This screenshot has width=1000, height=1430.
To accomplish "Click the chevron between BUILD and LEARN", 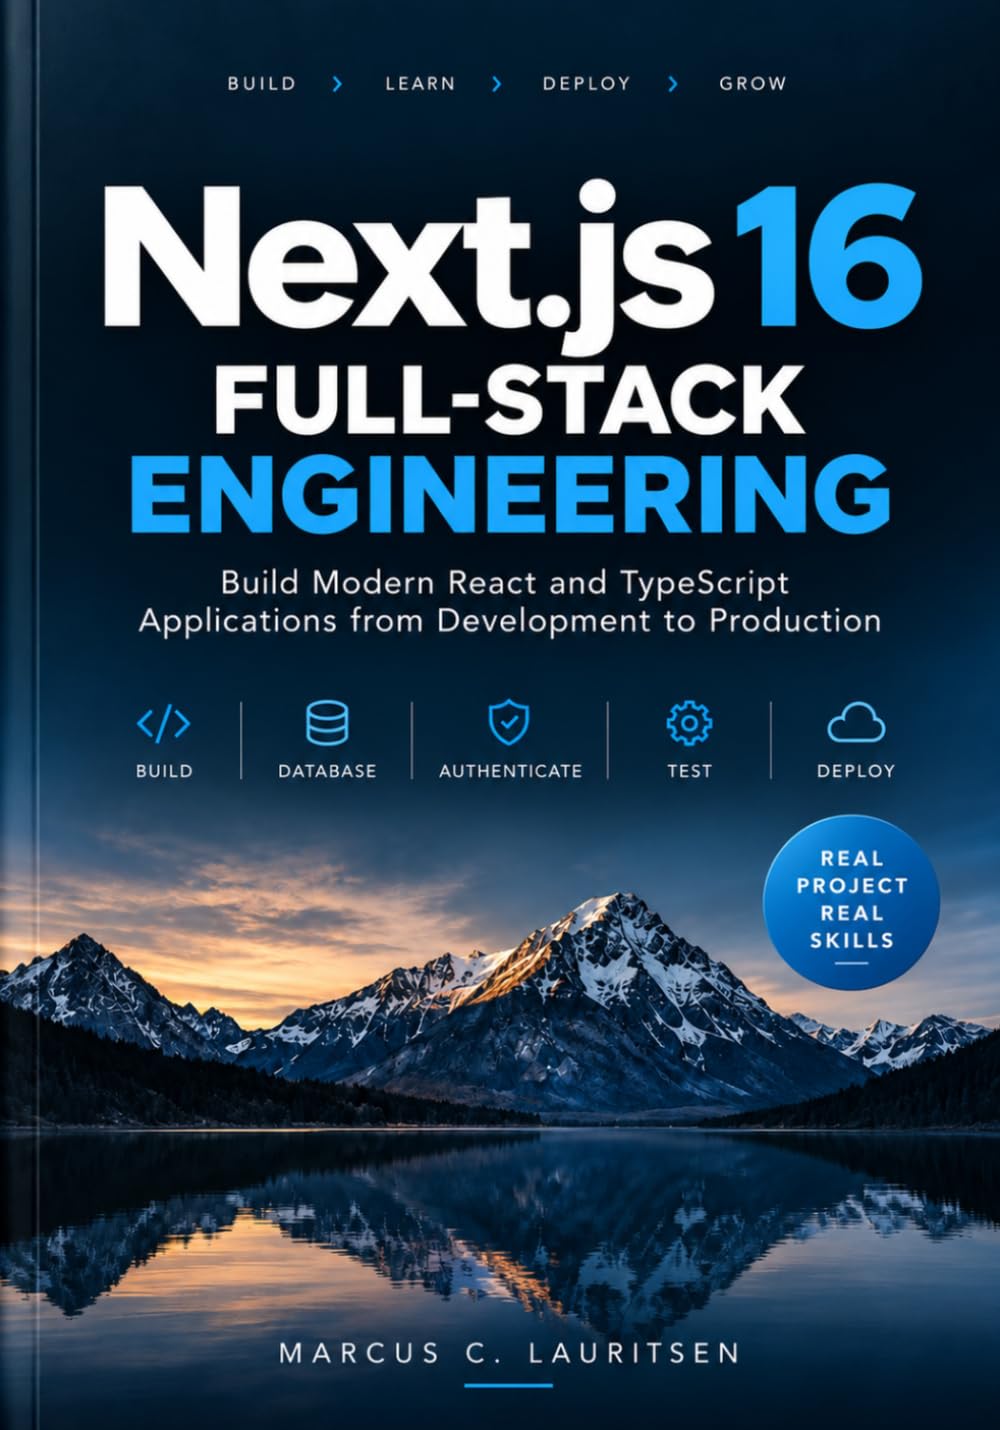I will point(337,84).
